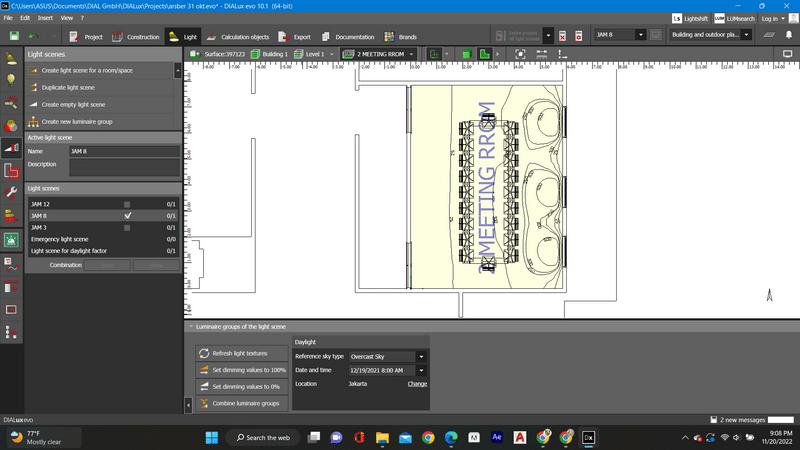Click the save project icon
Viewport: 800px width, 450px height.
coord(14,36)
